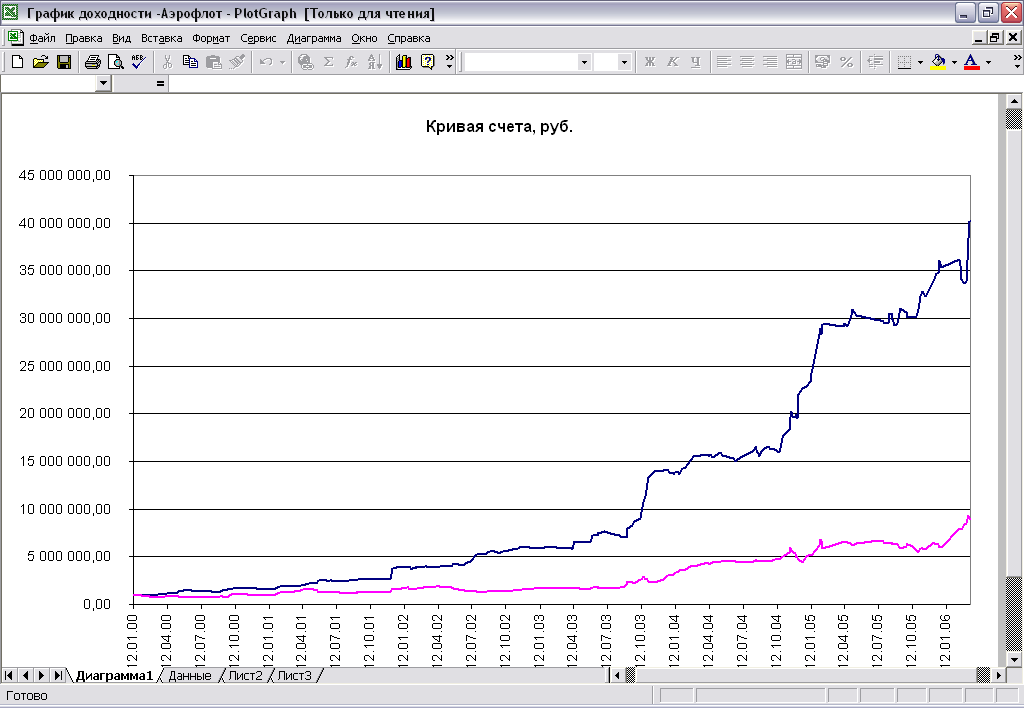Copy selection to clipboard

(x=190, y=62)
